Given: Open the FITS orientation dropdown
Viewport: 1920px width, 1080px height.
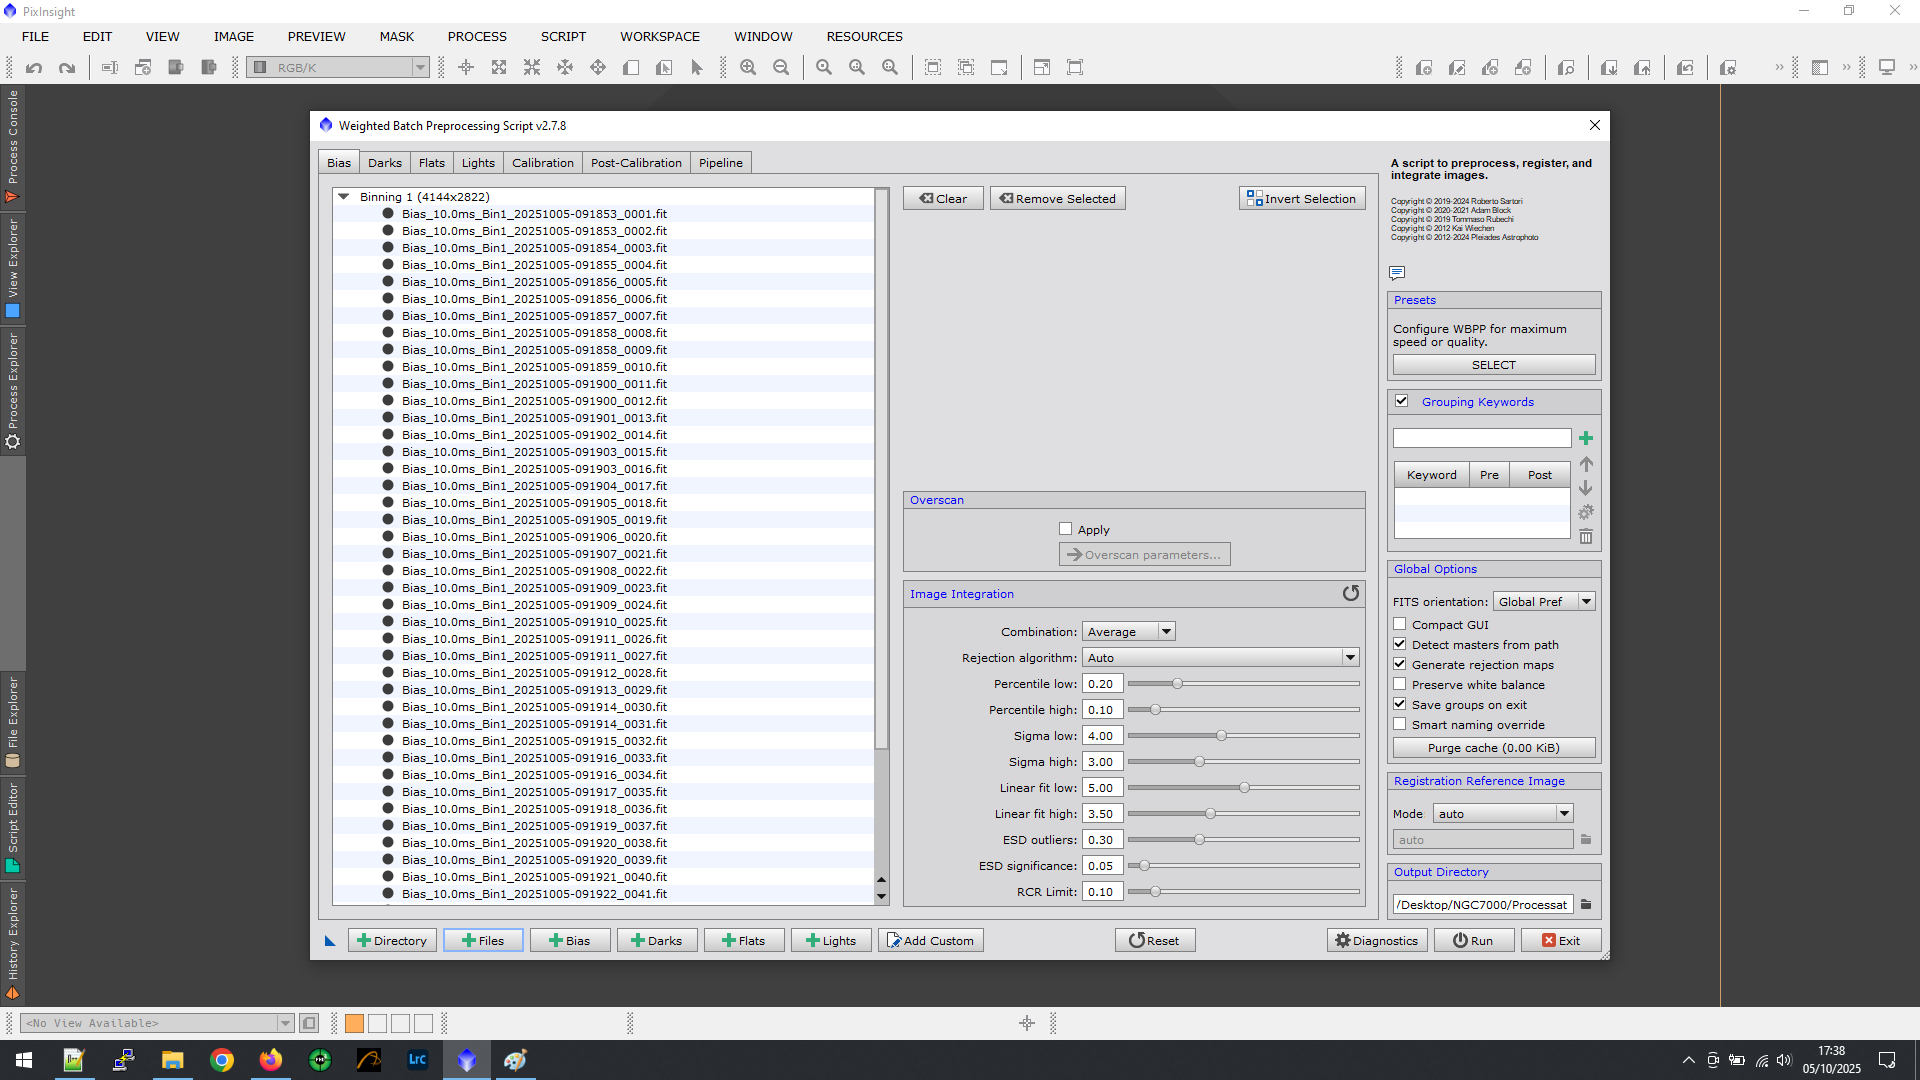Looking at the screenshot, I should 1543,601.
